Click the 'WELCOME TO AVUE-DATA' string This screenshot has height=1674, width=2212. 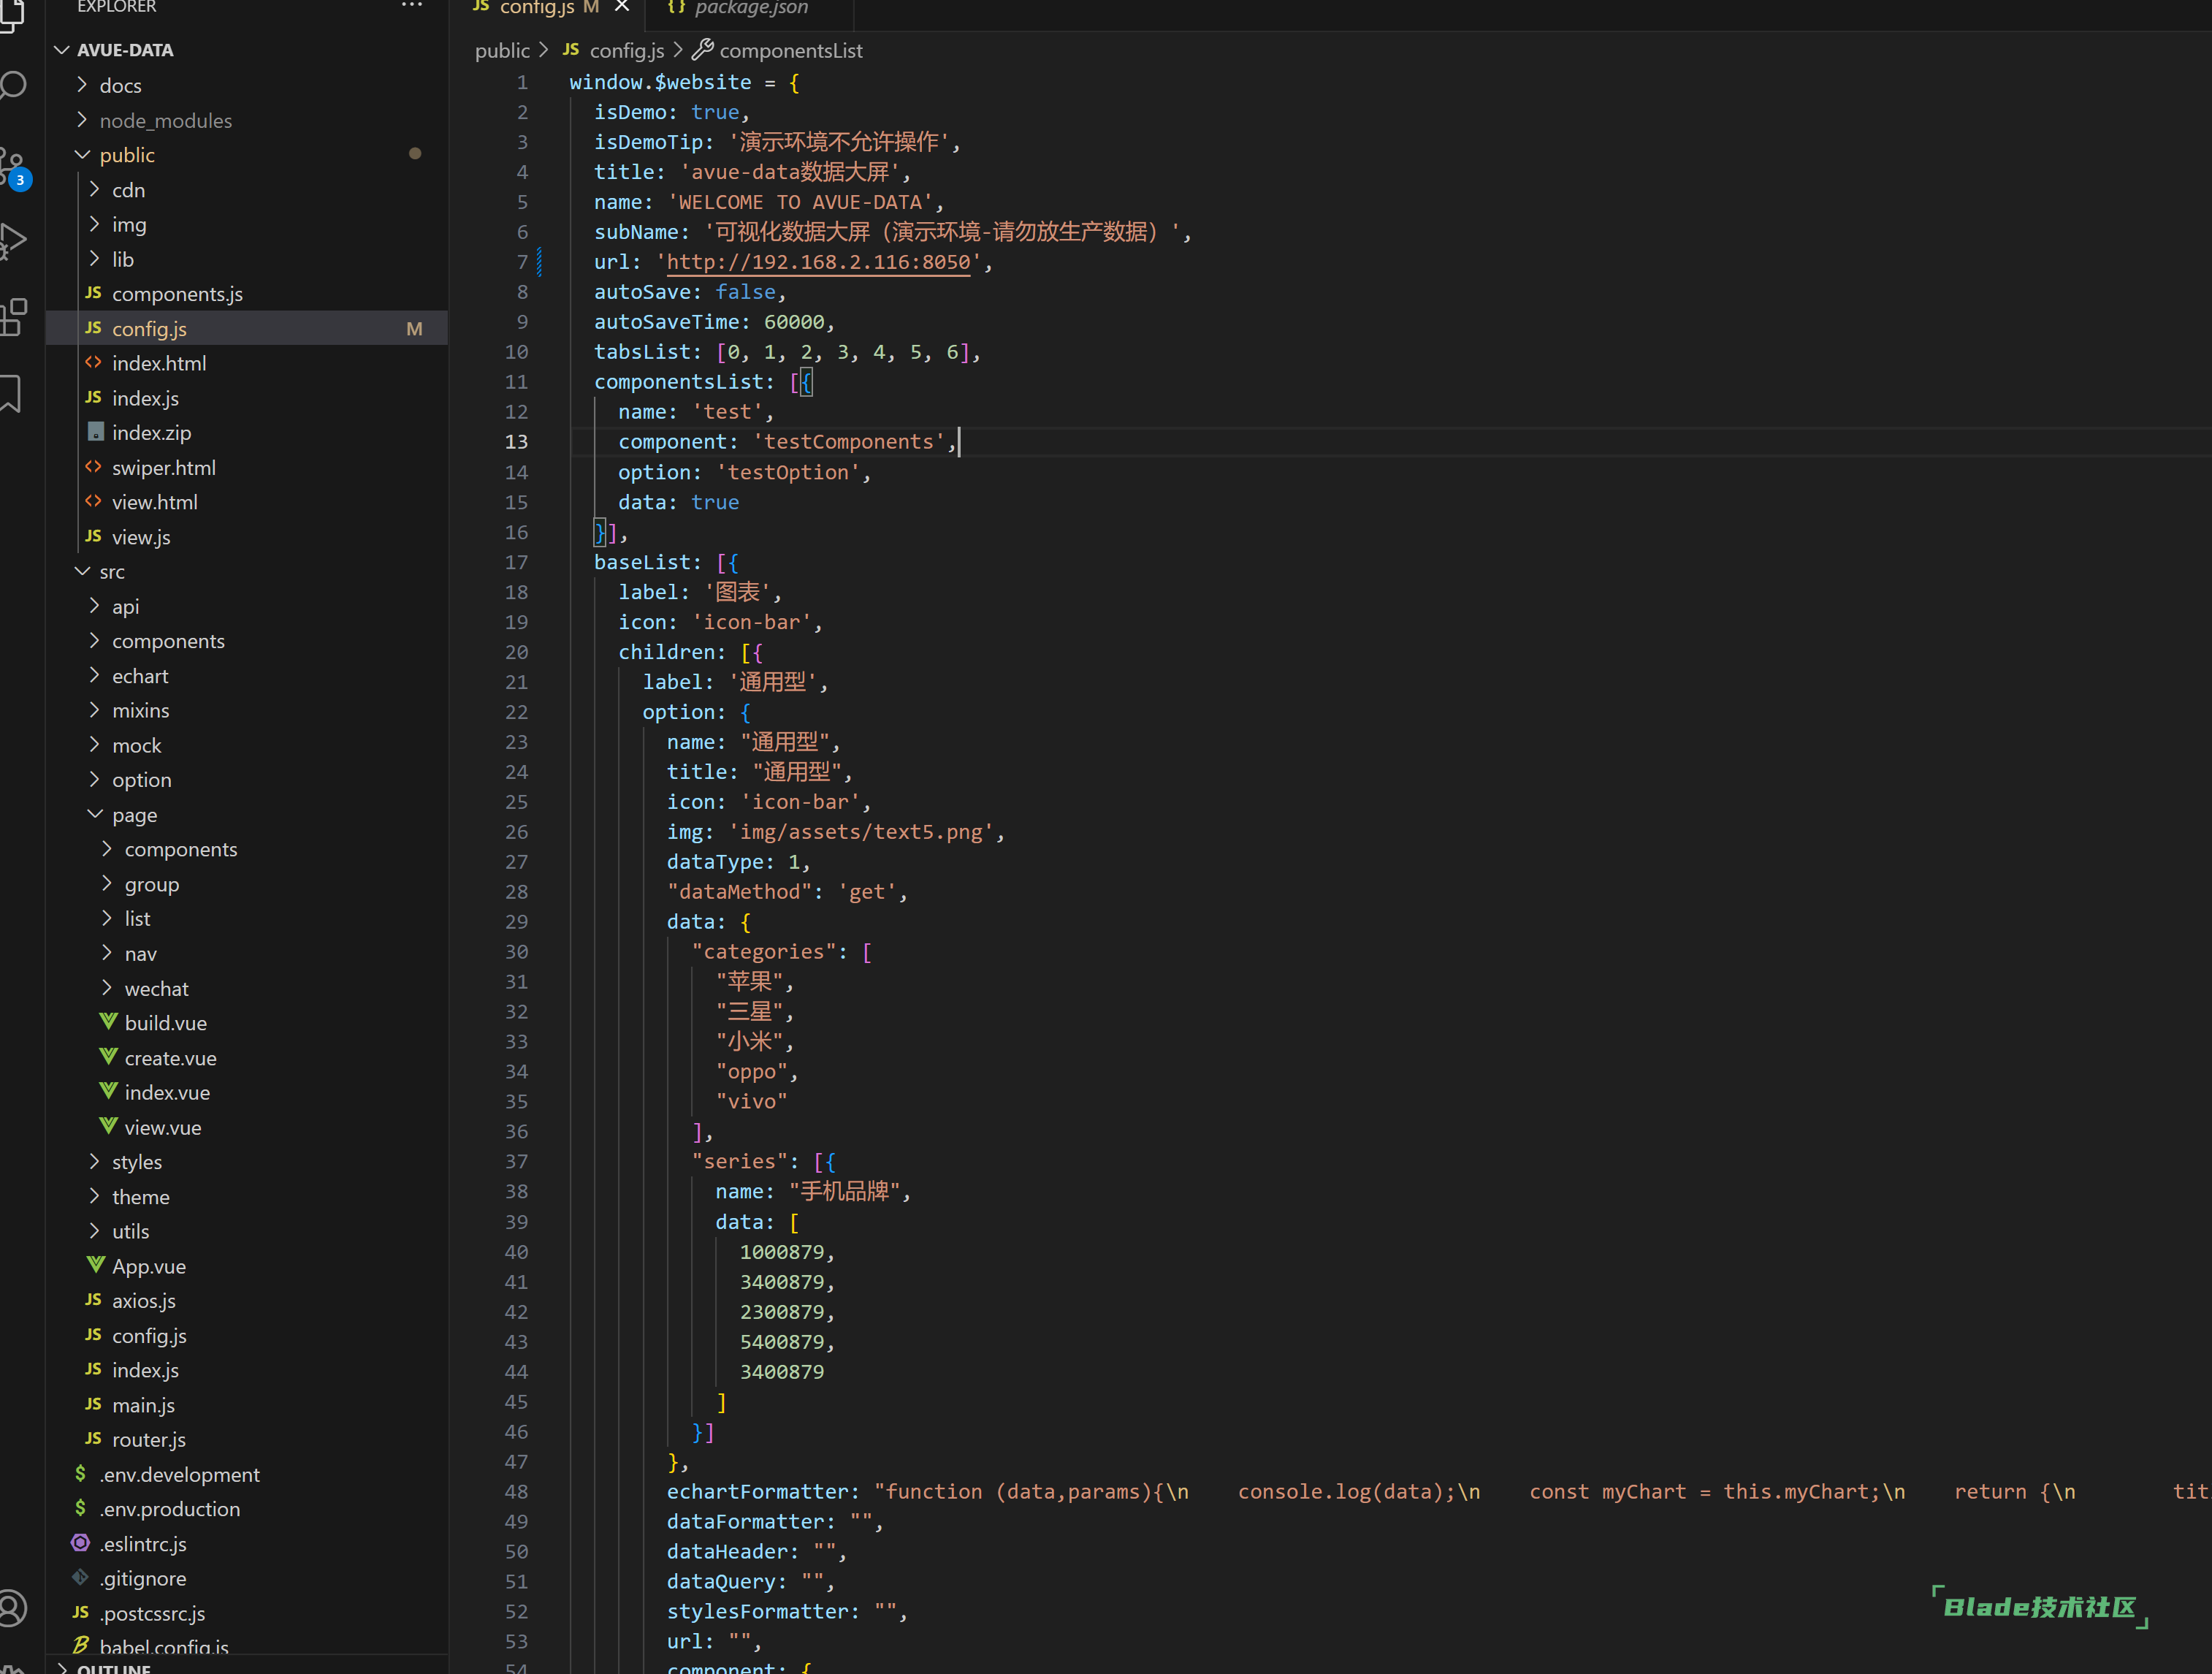click(800, 202)
